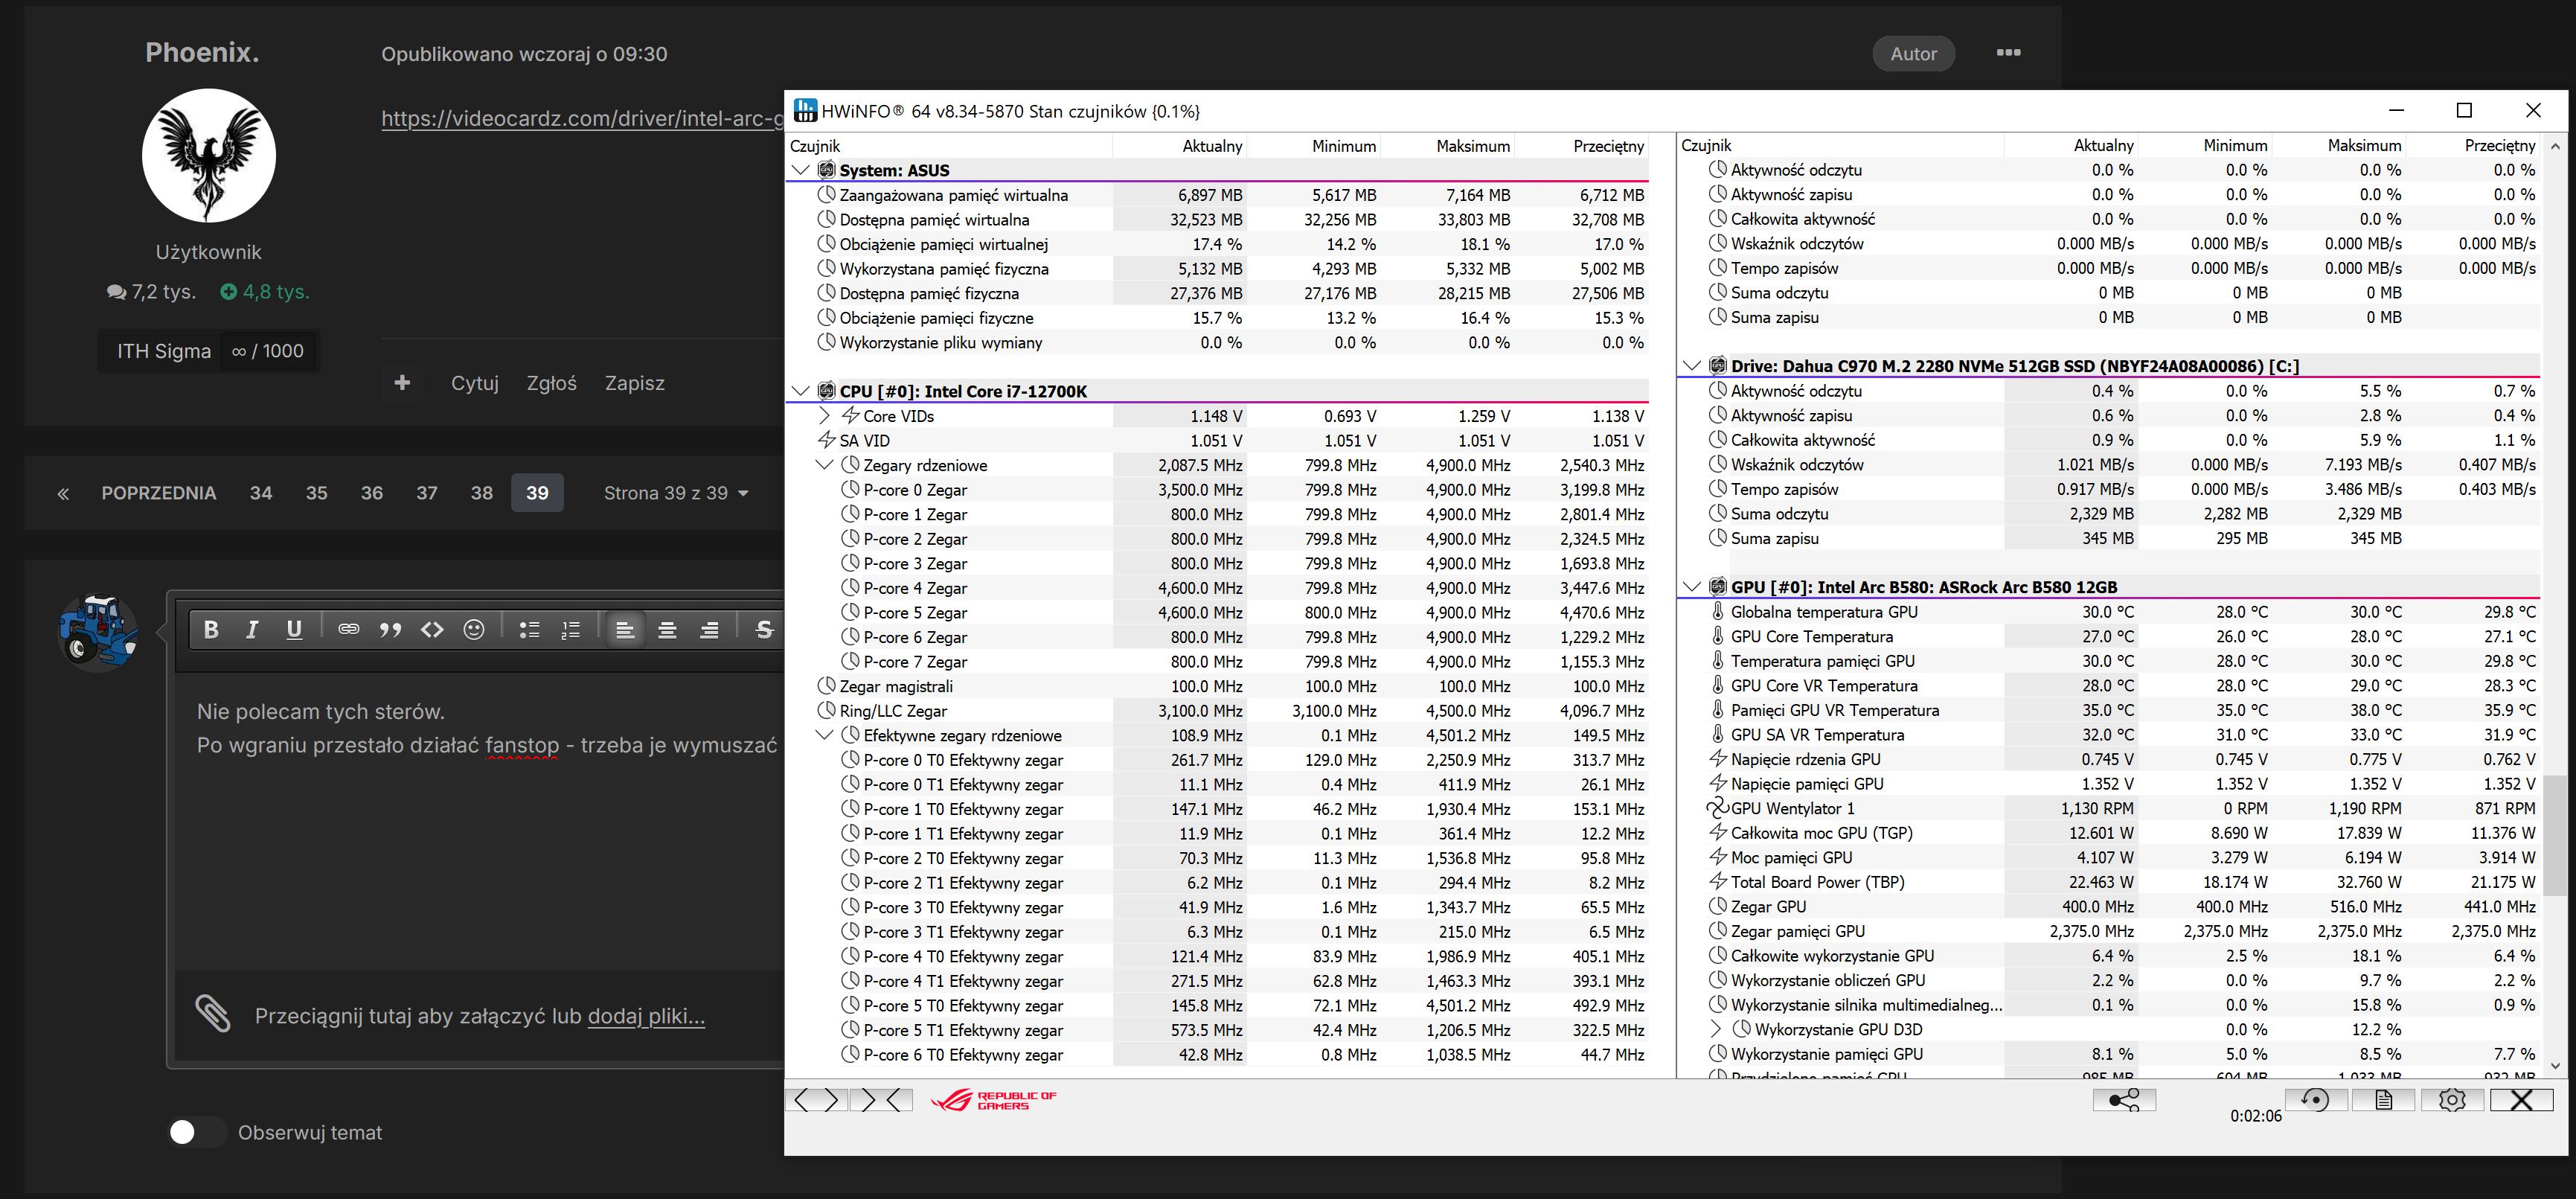Toggle underline formatting in the editor

tap(294, 629)
